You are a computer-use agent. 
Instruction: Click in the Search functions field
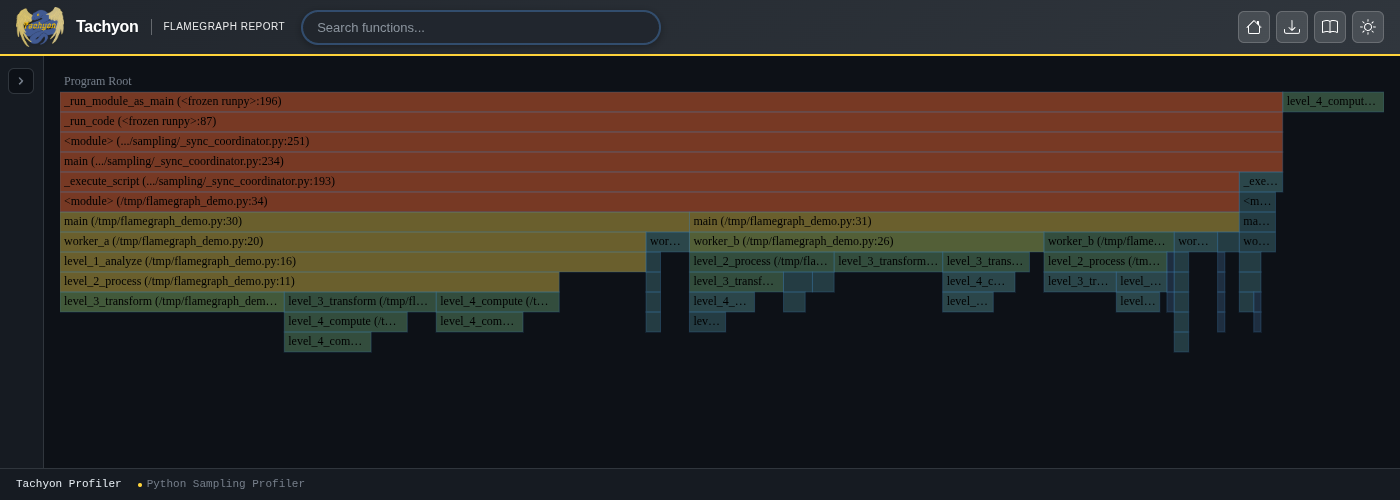tap(481, 27)
